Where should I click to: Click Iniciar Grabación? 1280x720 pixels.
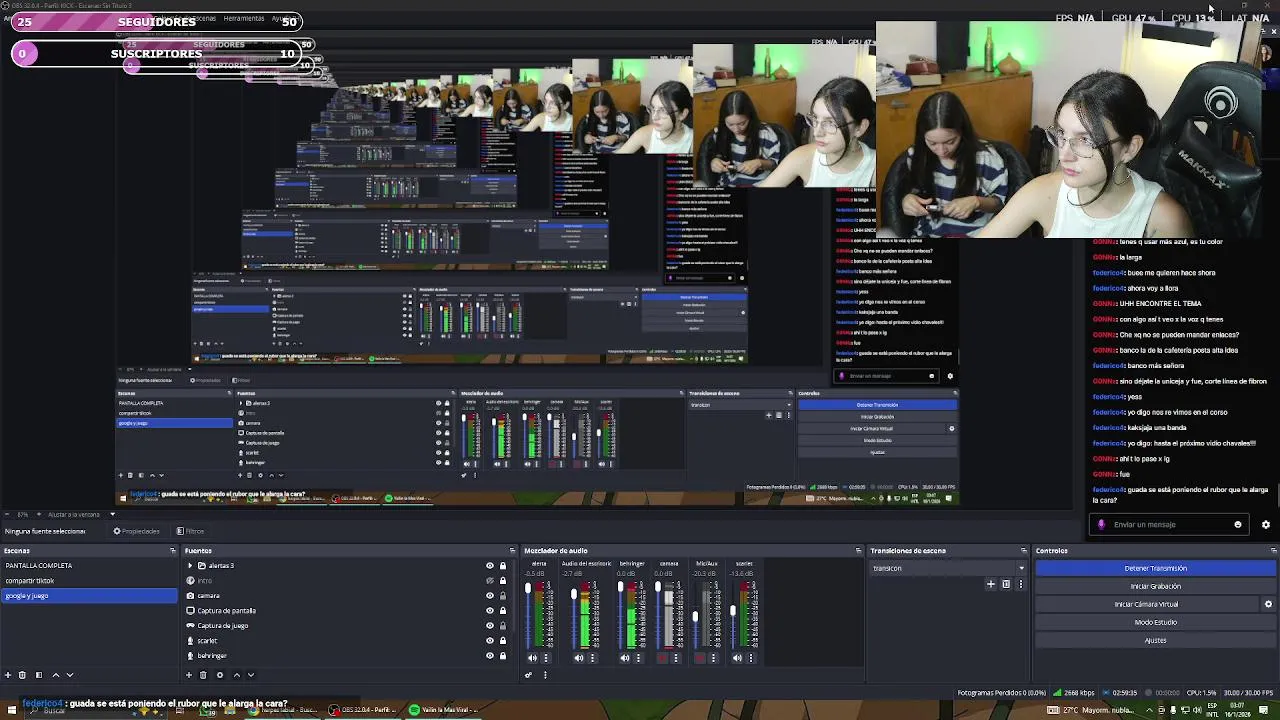(1155, 586)
